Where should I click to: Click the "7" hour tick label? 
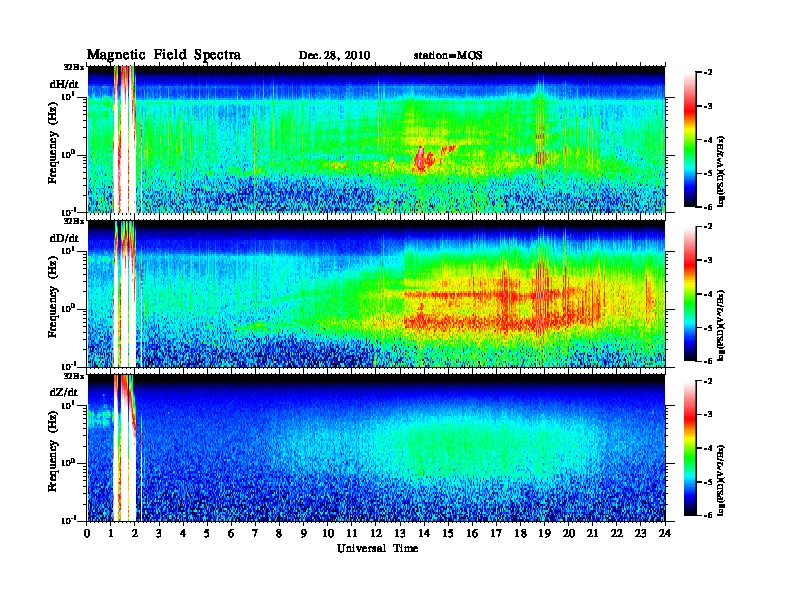click(256, 533)
